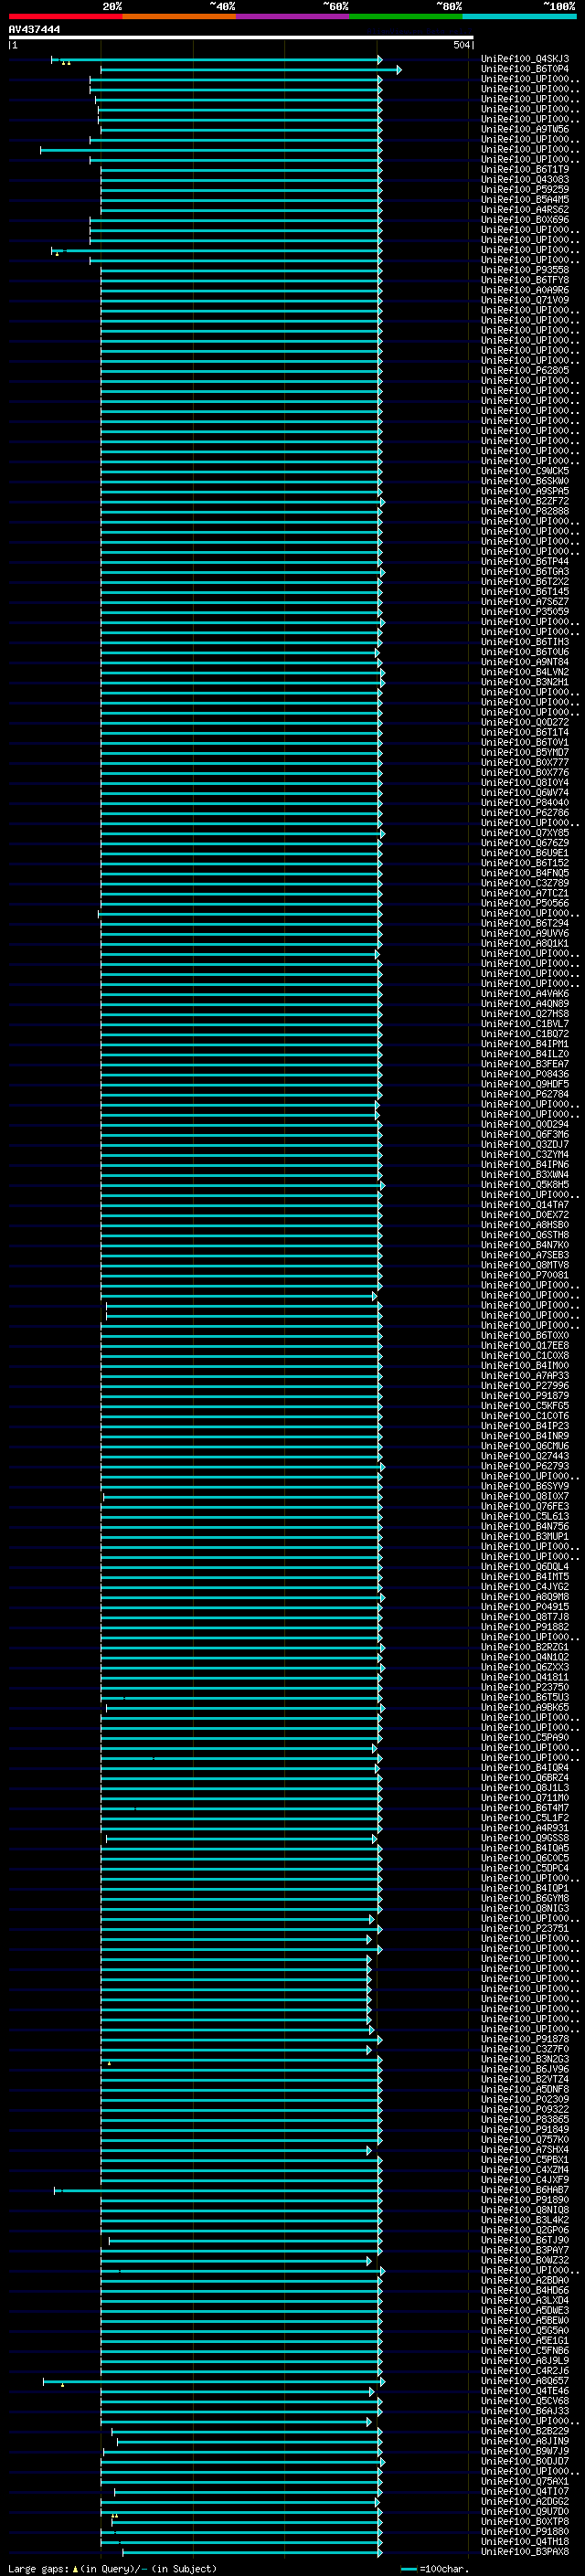Open subject UniRef100_B0WZ32
Image resolution: width=585 pixels, height=2576 pixels.
(x=525, y=2261)
